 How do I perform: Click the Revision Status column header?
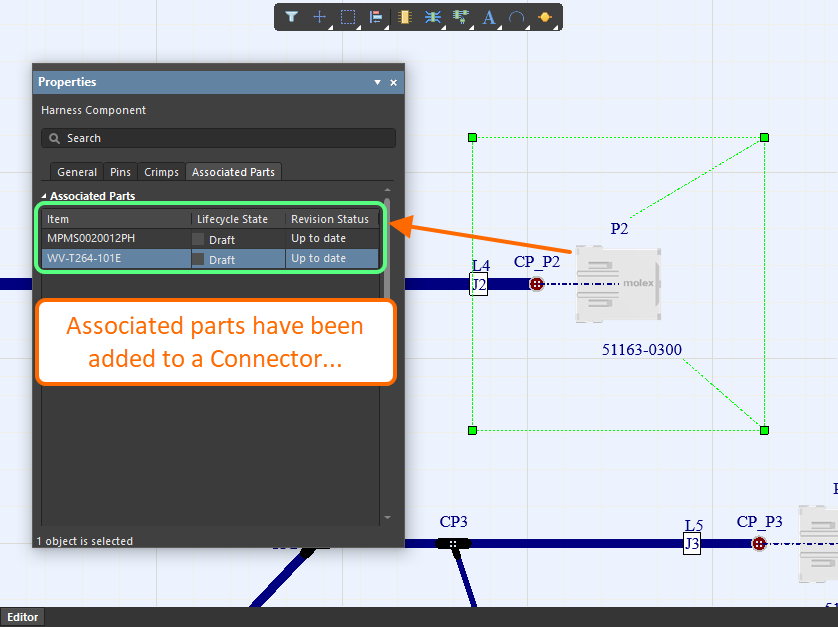pos(330,219)
